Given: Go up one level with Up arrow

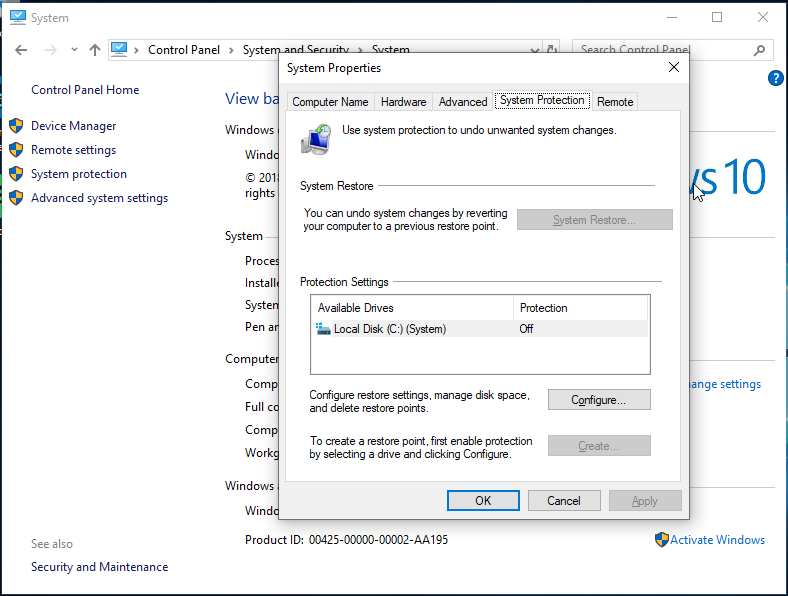Looking at the screenshot, I should [x=95, y=50].
